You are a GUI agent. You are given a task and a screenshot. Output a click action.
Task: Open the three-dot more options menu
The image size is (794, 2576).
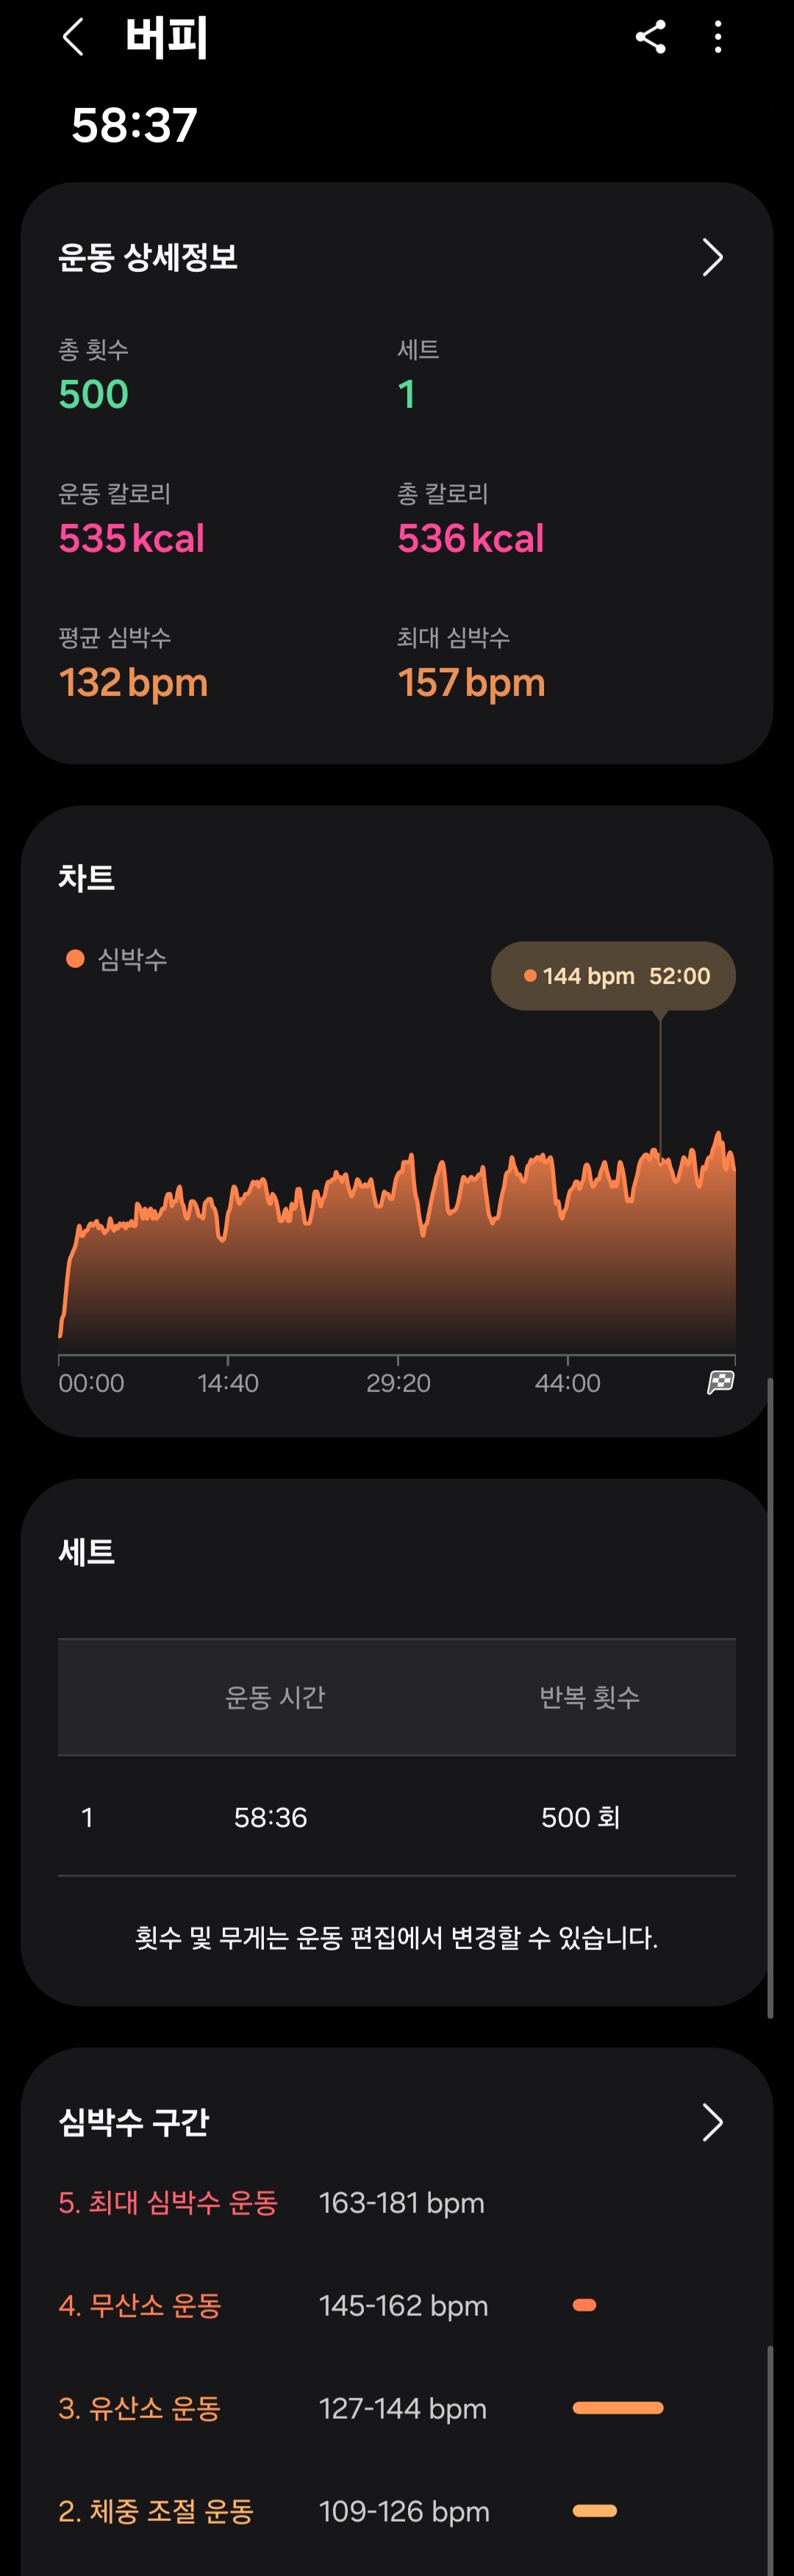click(718, 37)
